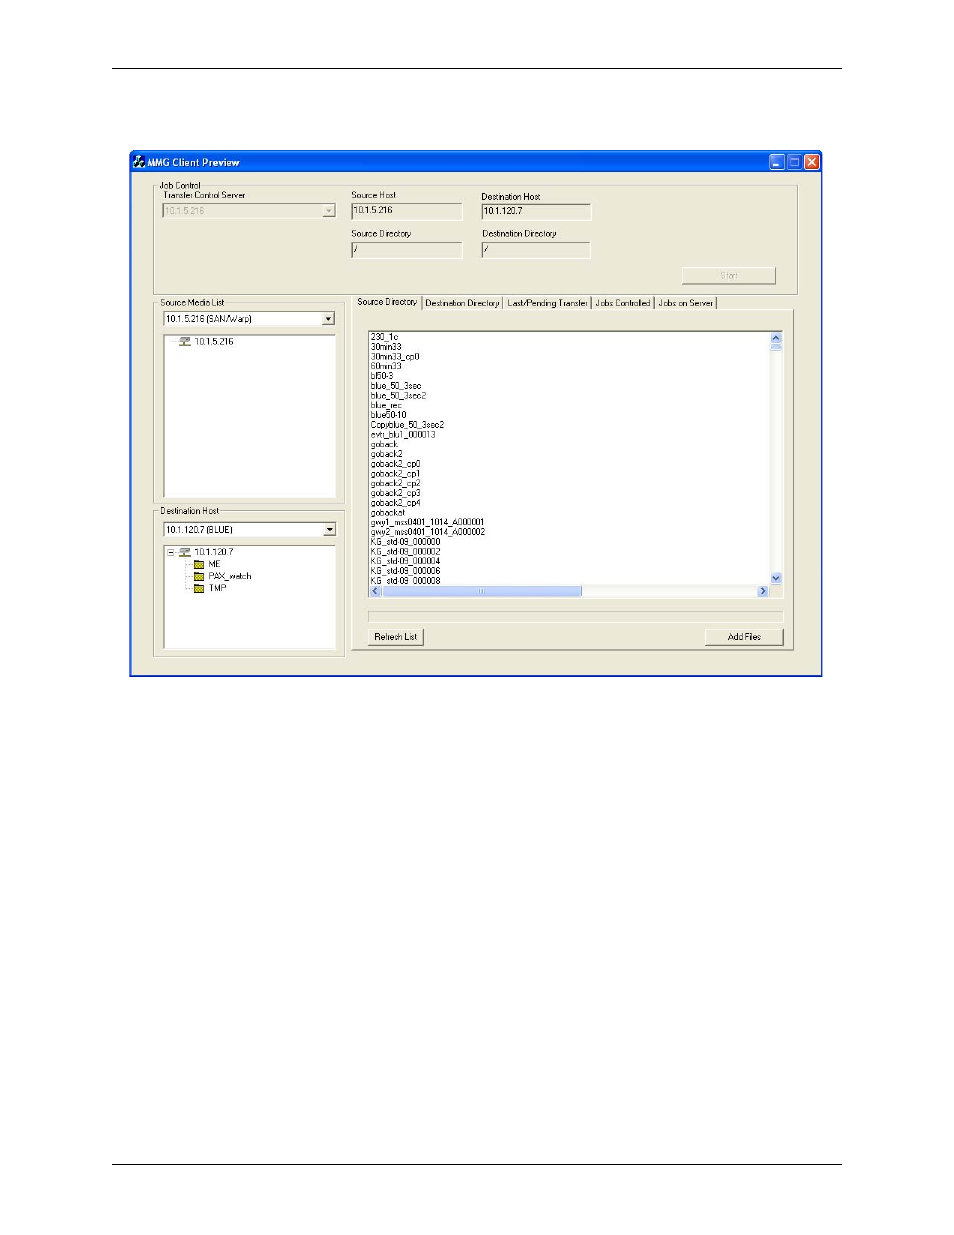Select the 10.1.5.216 host icon in source tree
The image size is (954, 1235).
(185, 341)
